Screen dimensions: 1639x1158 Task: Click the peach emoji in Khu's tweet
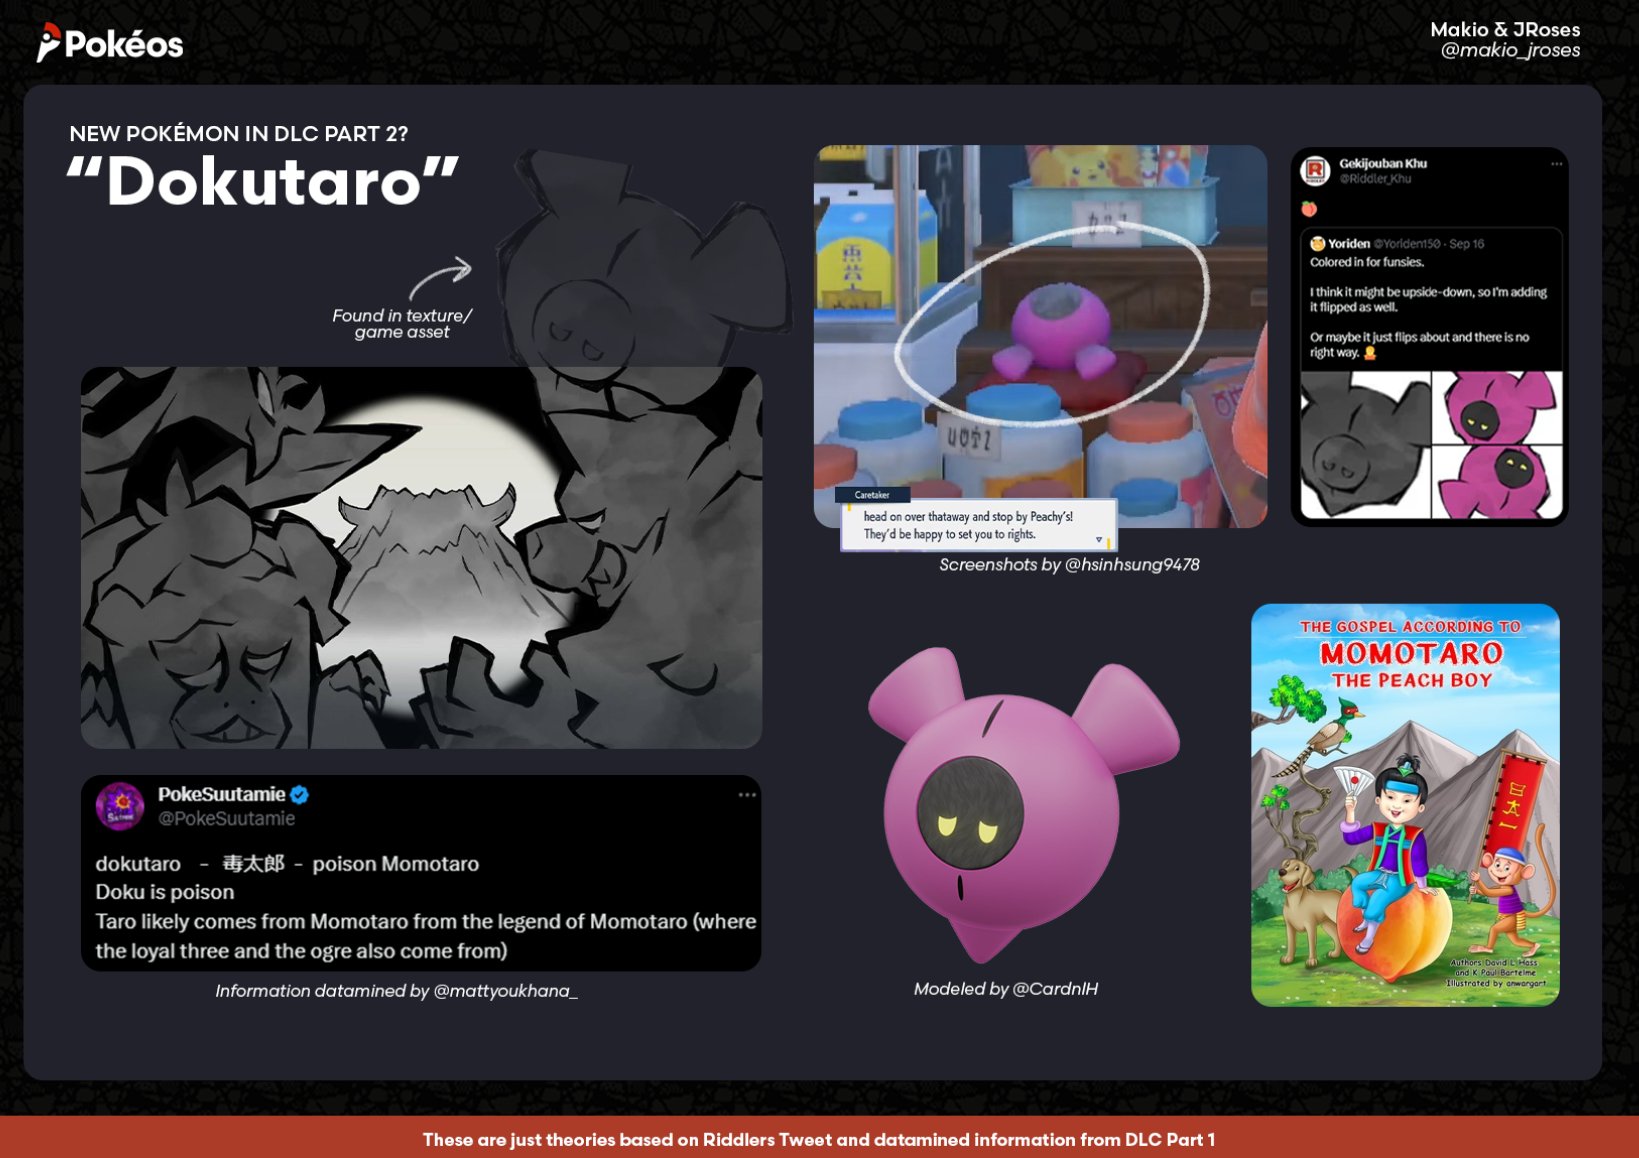pyautogui.click(x=1309, y=209)
